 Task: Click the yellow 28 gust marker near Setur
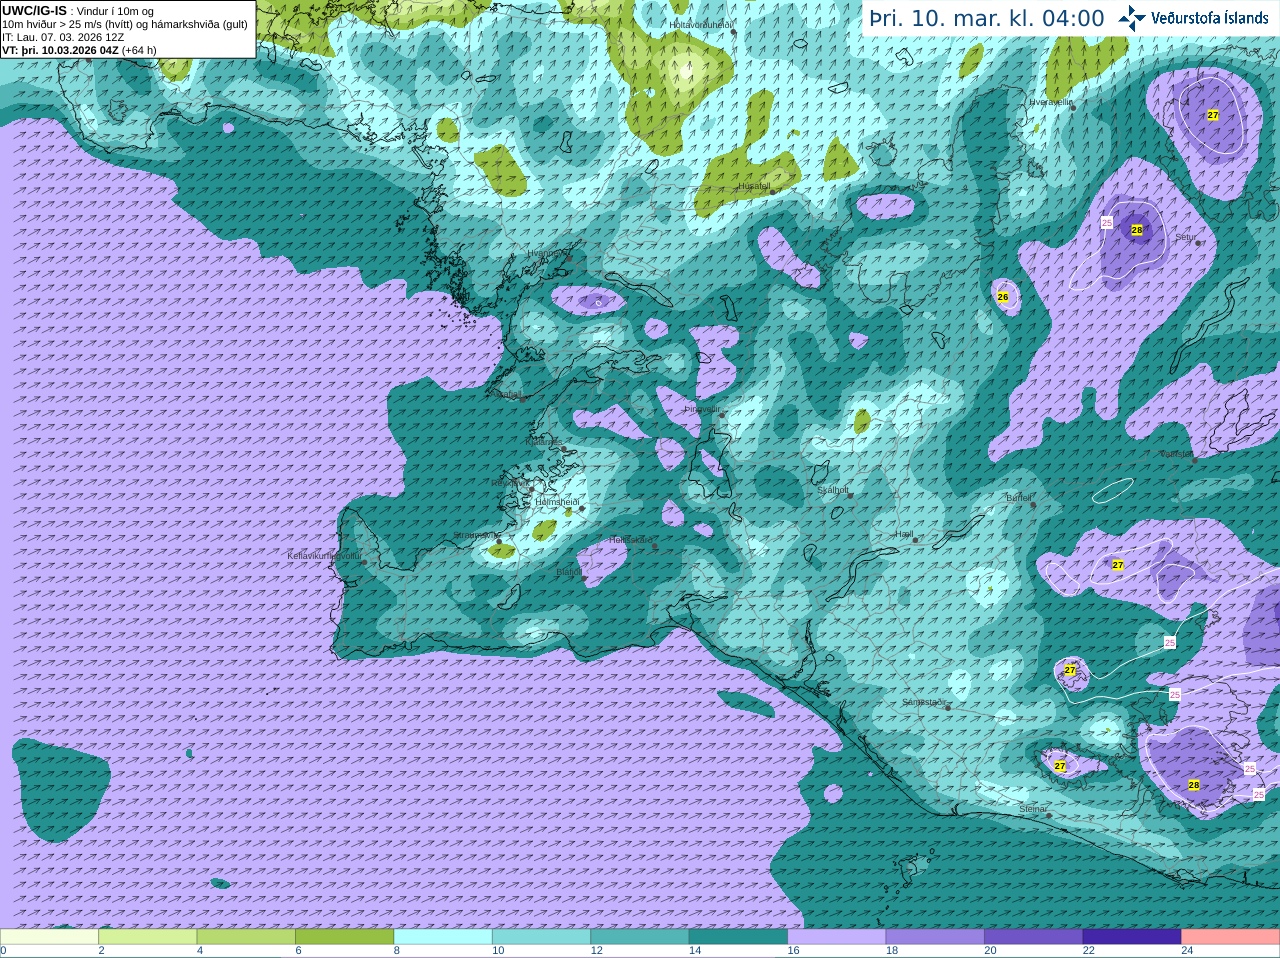(1137, 230)
